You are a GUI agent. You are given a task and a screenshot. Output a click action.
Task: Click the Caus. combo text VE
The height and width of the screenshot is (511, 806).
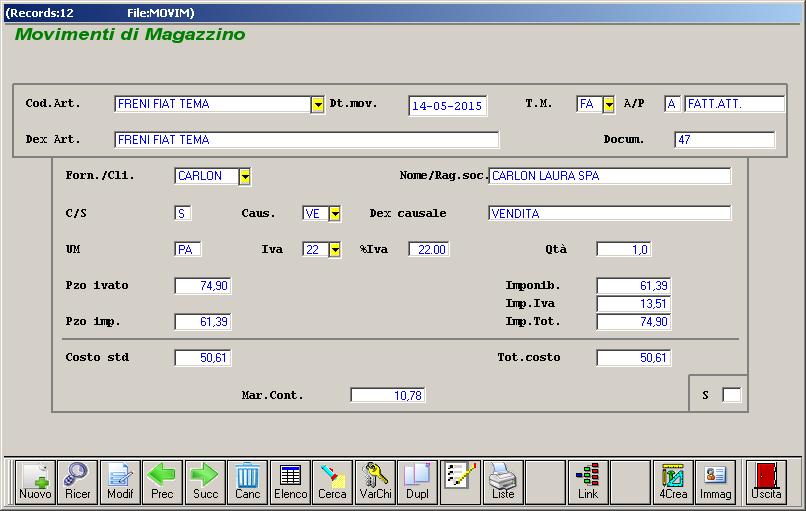313,213
